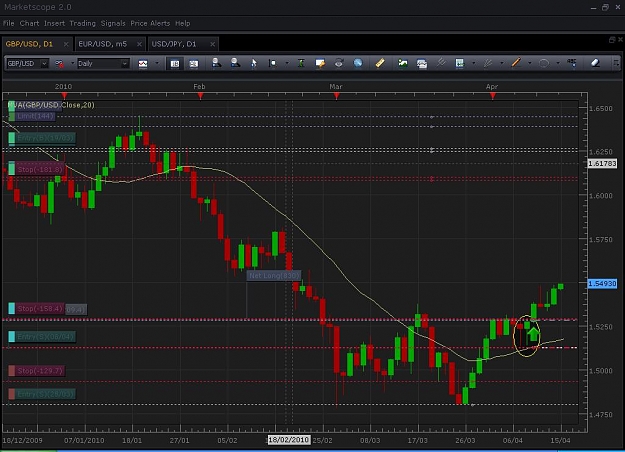Close the EUR/USD, m5 tab
Viewport: 625px width, 452px height.
tap(139, 44)
